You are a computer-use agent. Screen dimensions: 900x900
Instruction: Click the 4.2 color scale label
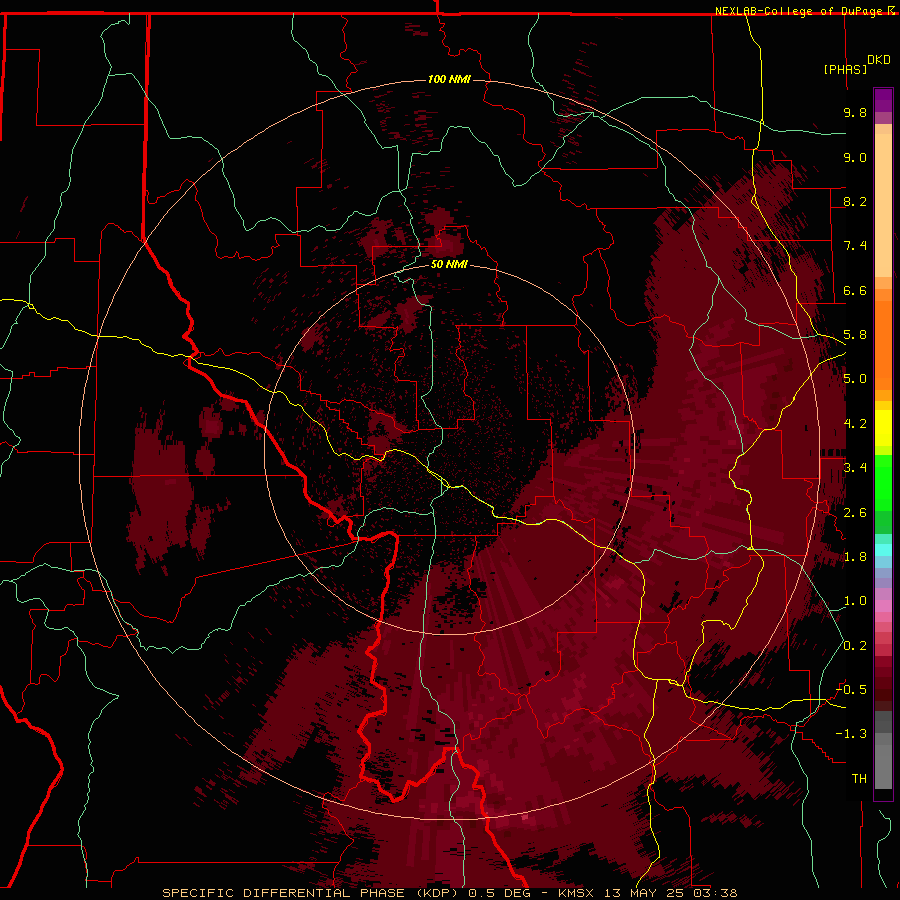(x=855, y=424)
